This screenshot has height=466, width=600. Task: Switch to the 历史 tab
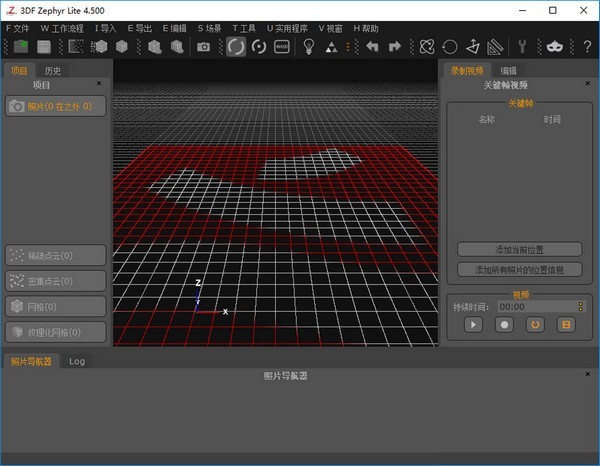click(x=52, y=71)
